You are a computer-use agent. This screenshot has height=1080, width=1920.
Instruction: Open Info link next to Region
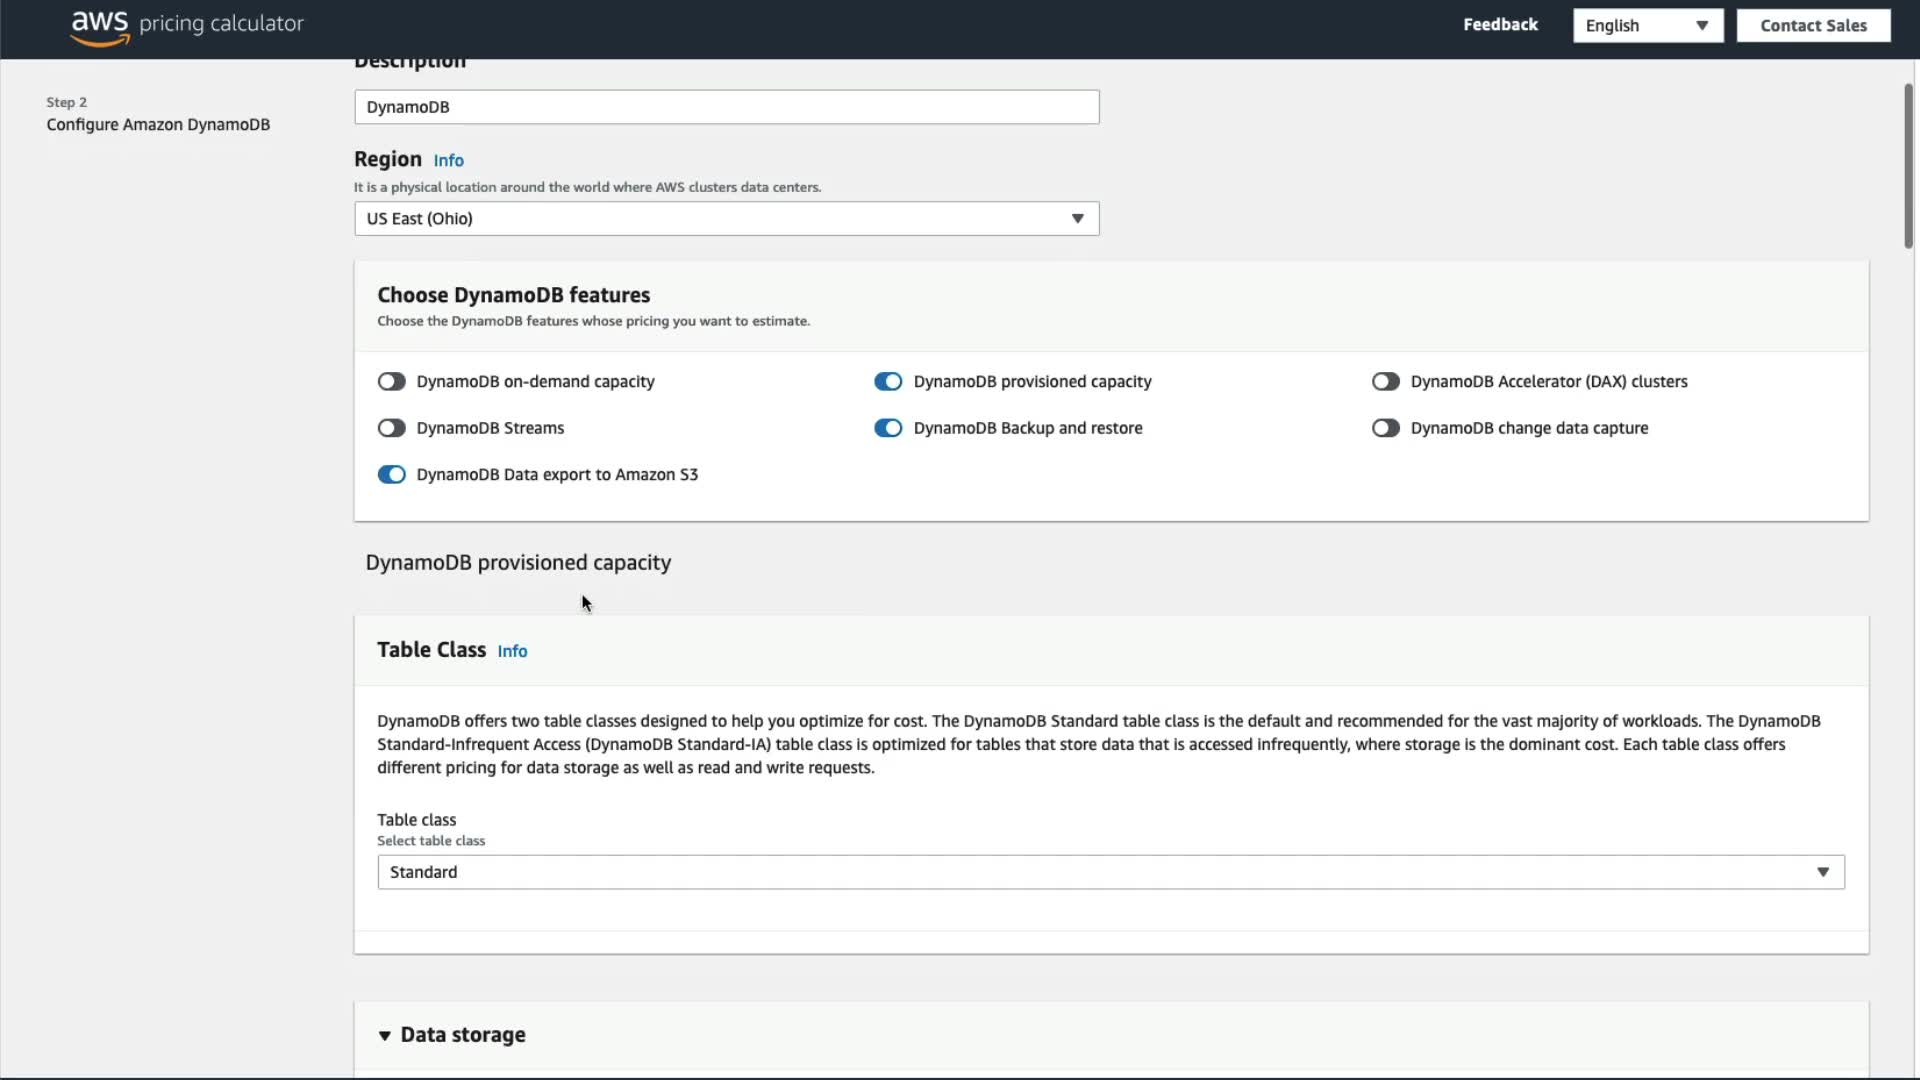click(448, 161)
